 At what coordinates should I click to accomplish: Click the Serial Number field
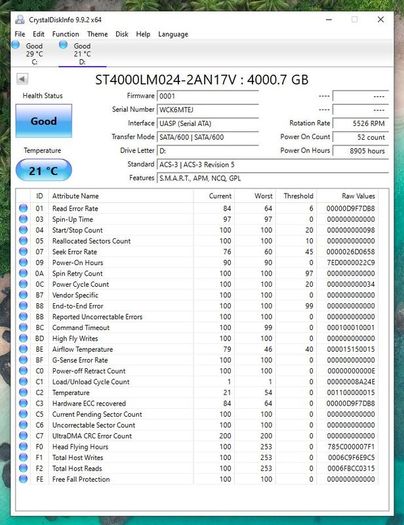[x=208, y=110]
